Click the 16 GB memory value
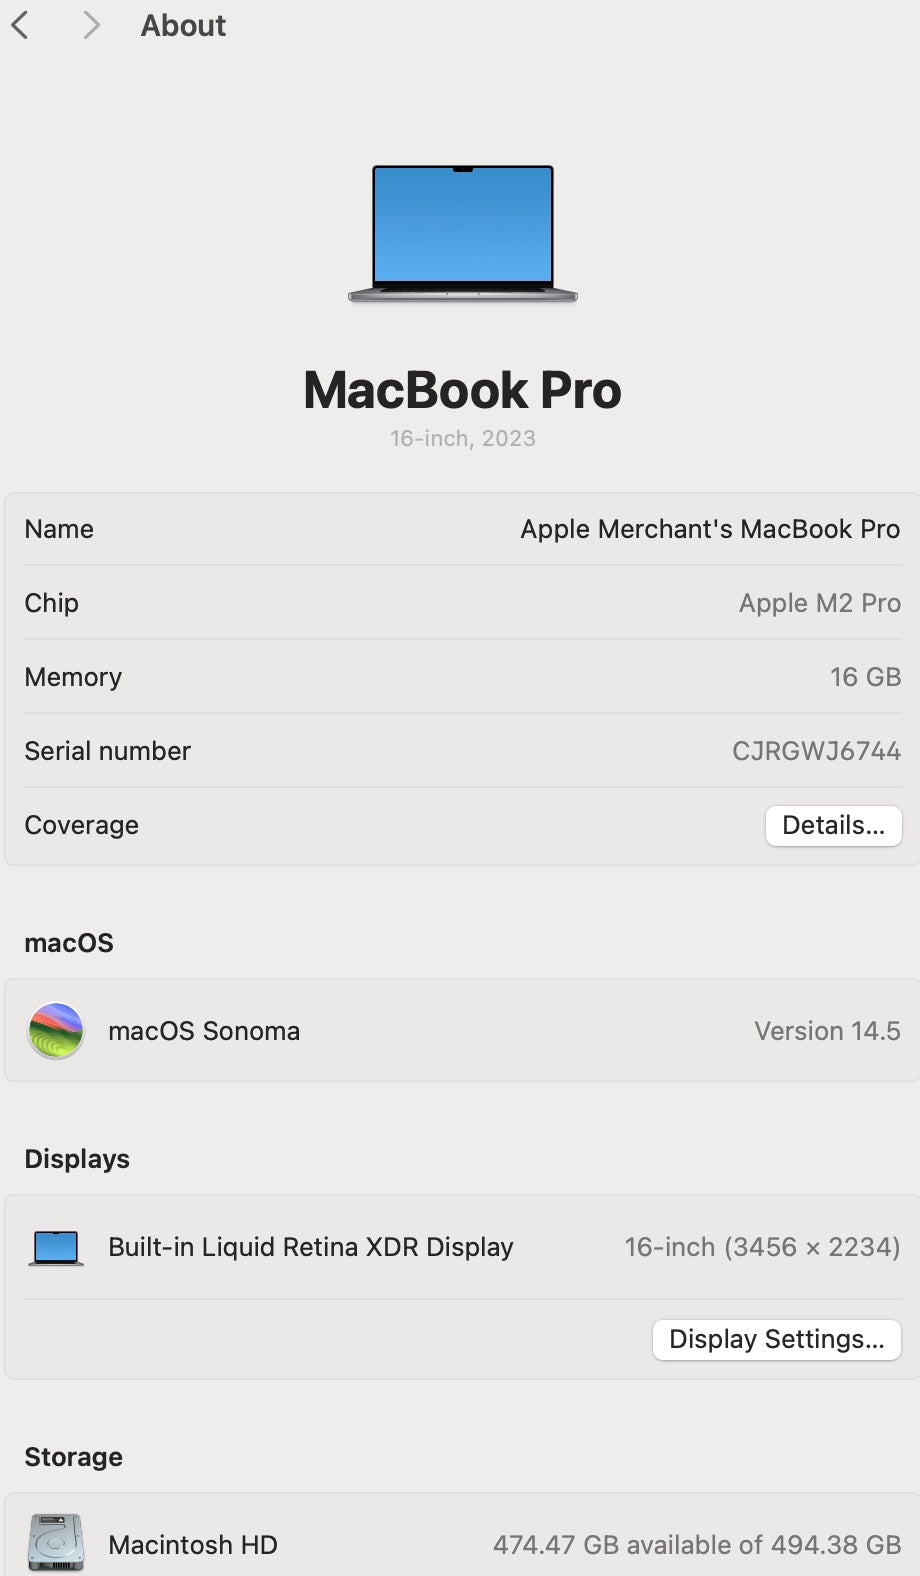This screenshot has height=1576, width=920. tap(865, 677)
